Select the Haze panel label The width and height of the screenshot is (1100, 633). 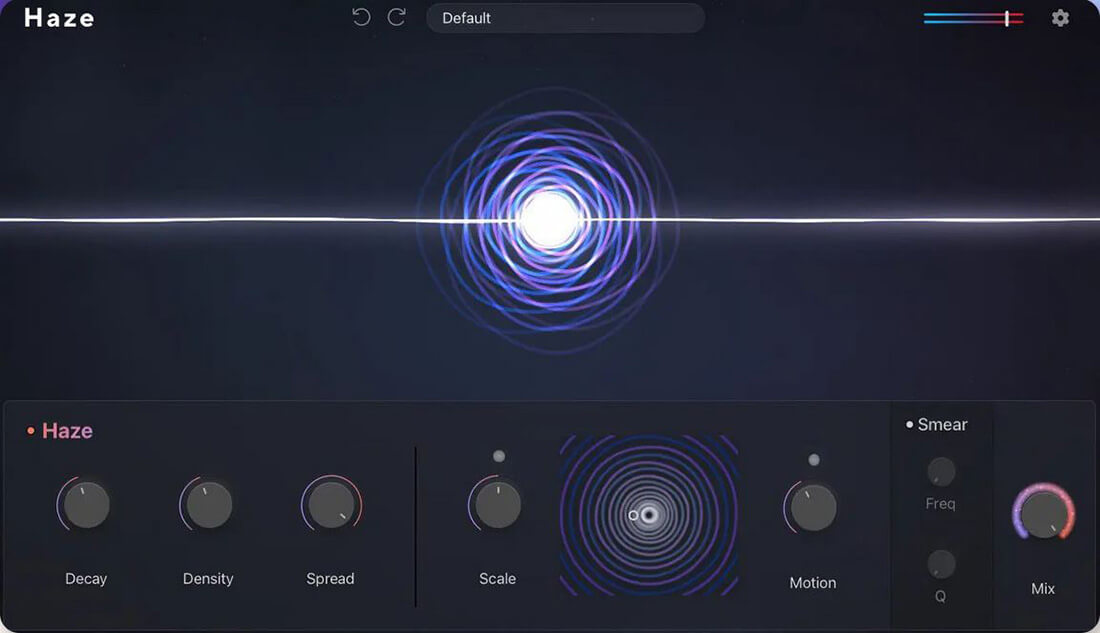tap(66, 430)
